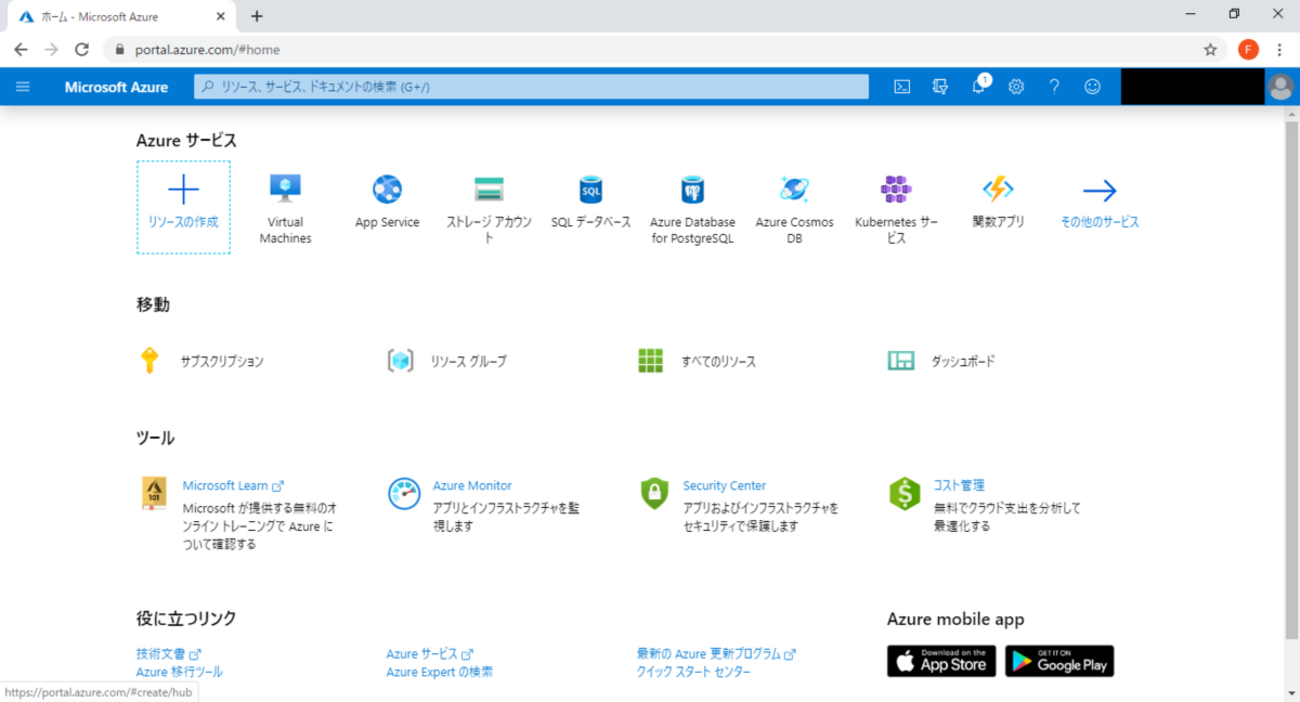The height and width of the screenshot is (702, 1300).
Task: Switch to the ホーム - Microsoft Azure tab
Action: [x=110, y=17]
